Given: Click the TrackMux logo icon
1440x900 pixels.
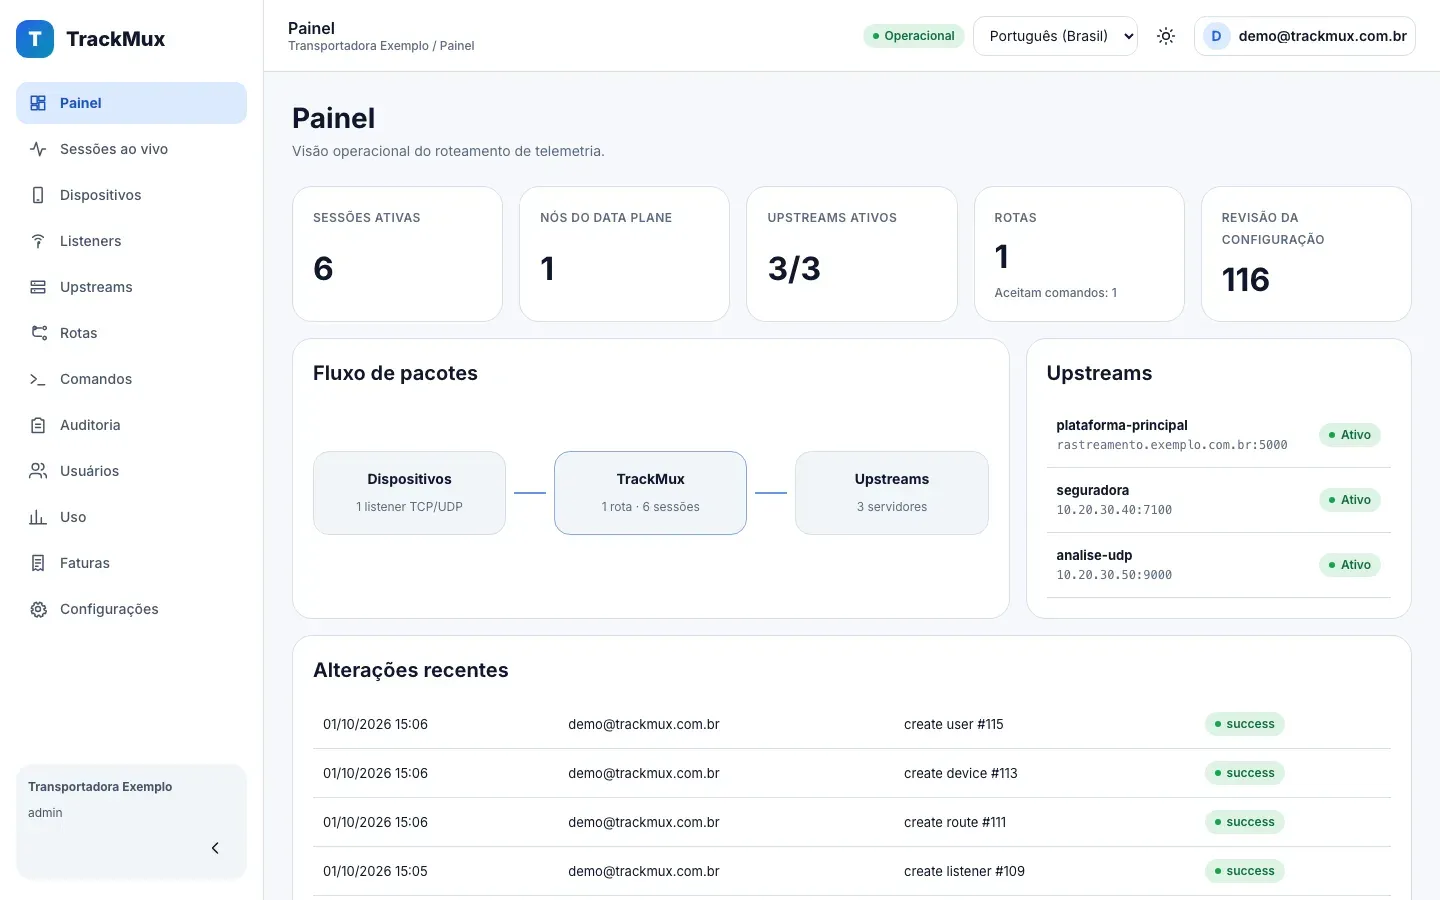Looking at the screenshot, I should tap(35, 39).
